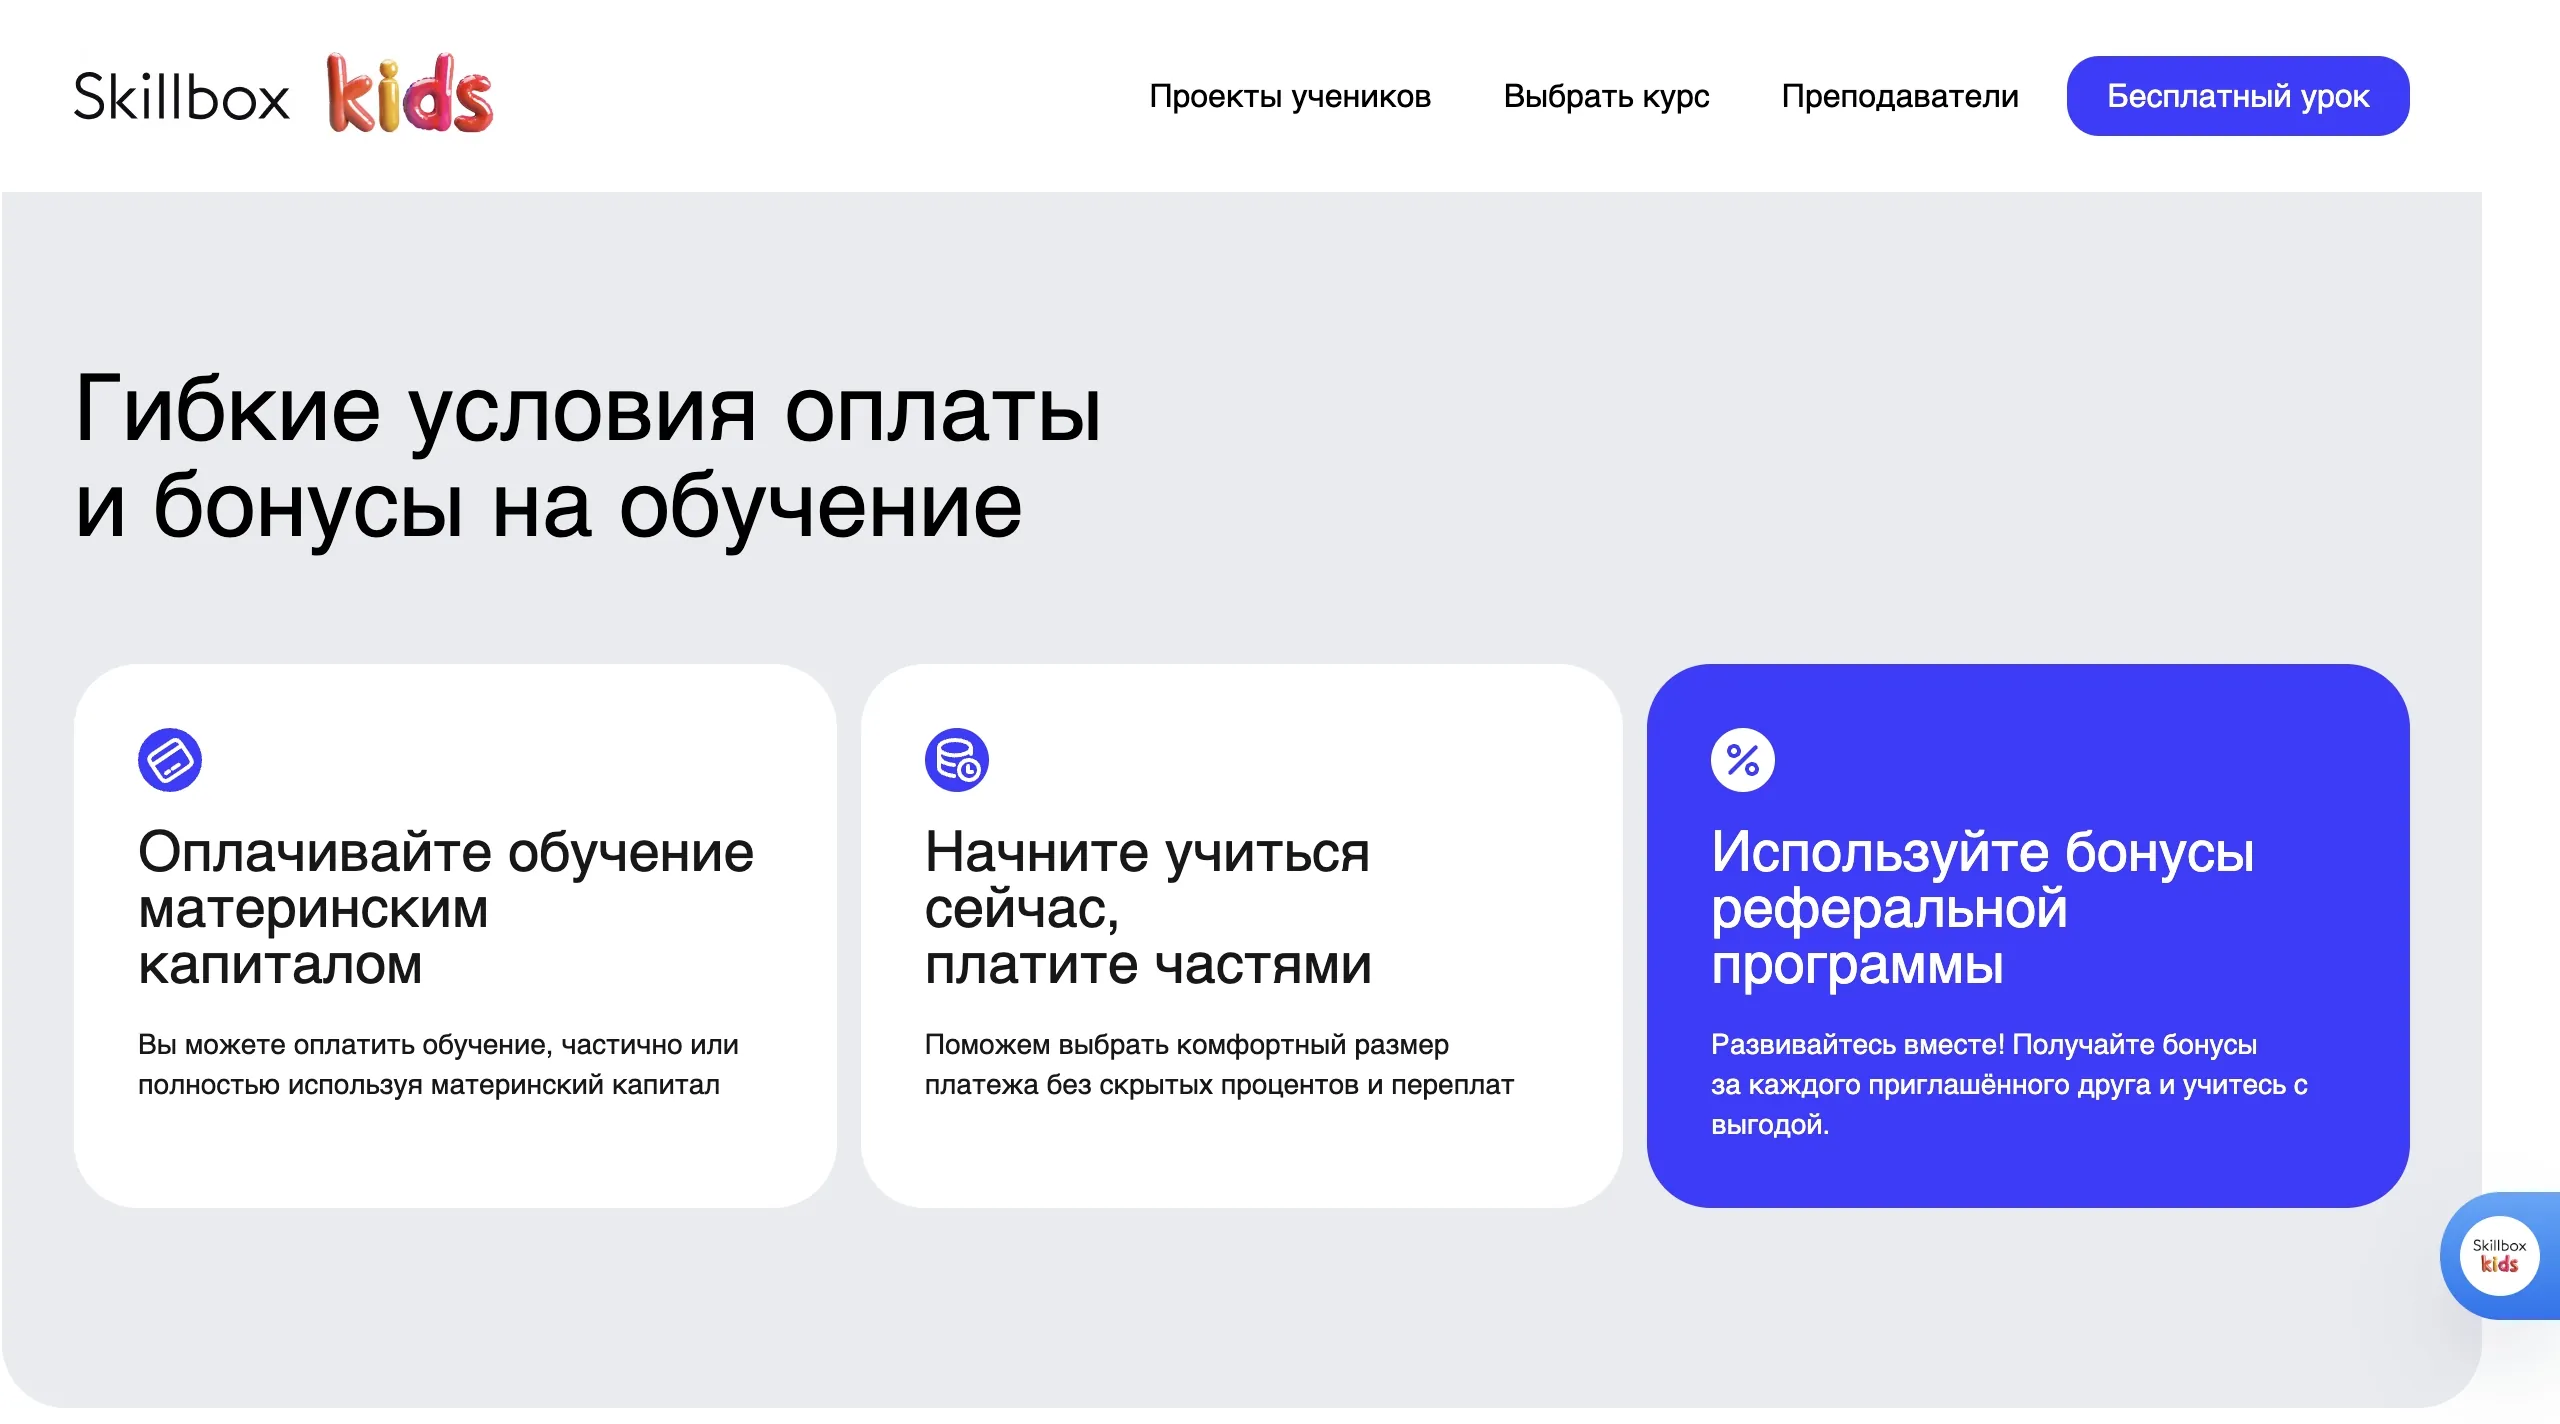Click the coins installment icon

[x=956, y=760]
